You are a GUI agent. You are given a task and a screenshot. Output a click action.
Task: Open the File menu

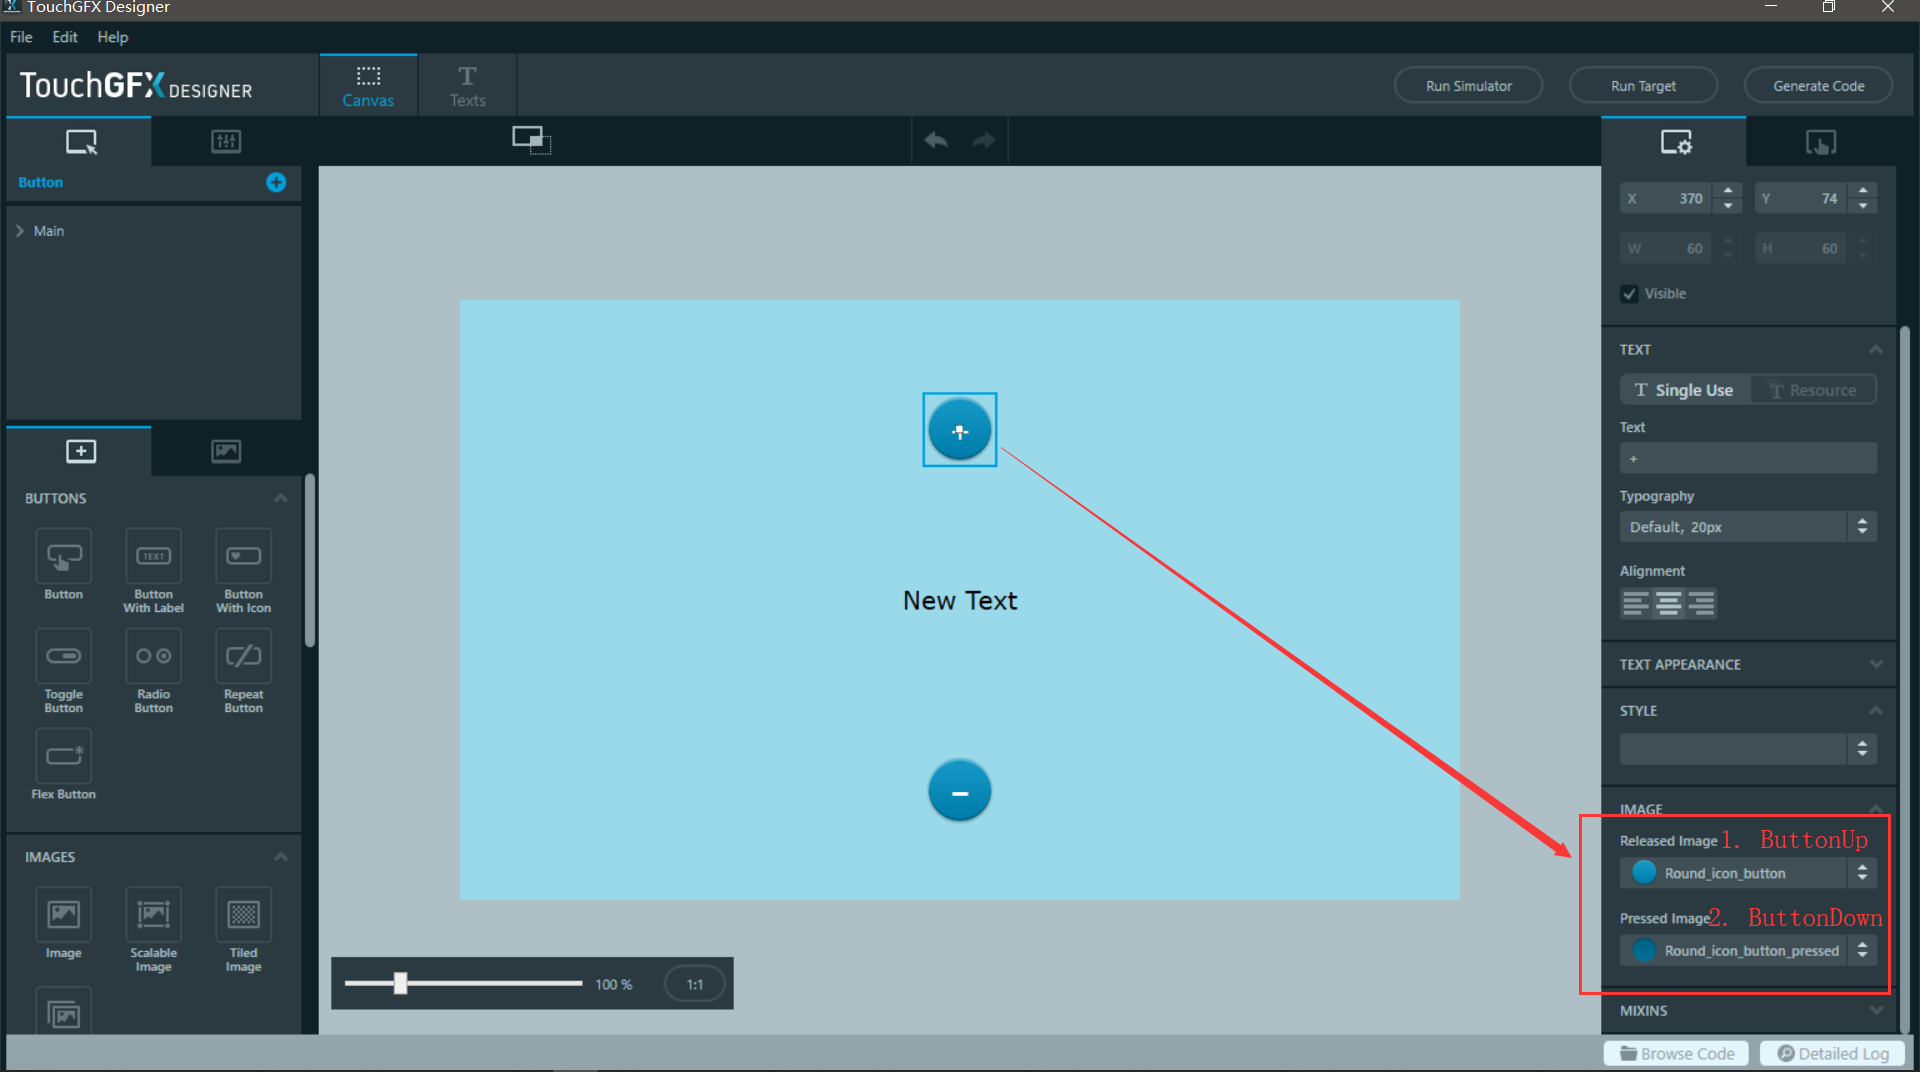point(21,37)
